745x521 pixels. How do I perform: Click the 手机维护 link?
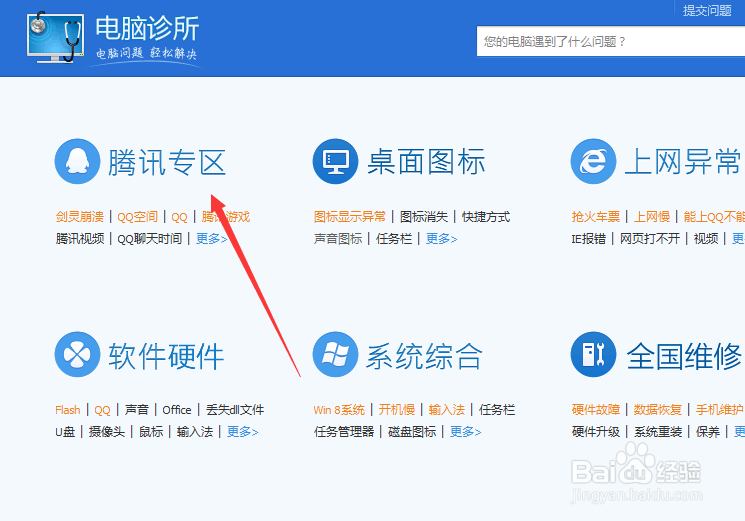[719, 410]
